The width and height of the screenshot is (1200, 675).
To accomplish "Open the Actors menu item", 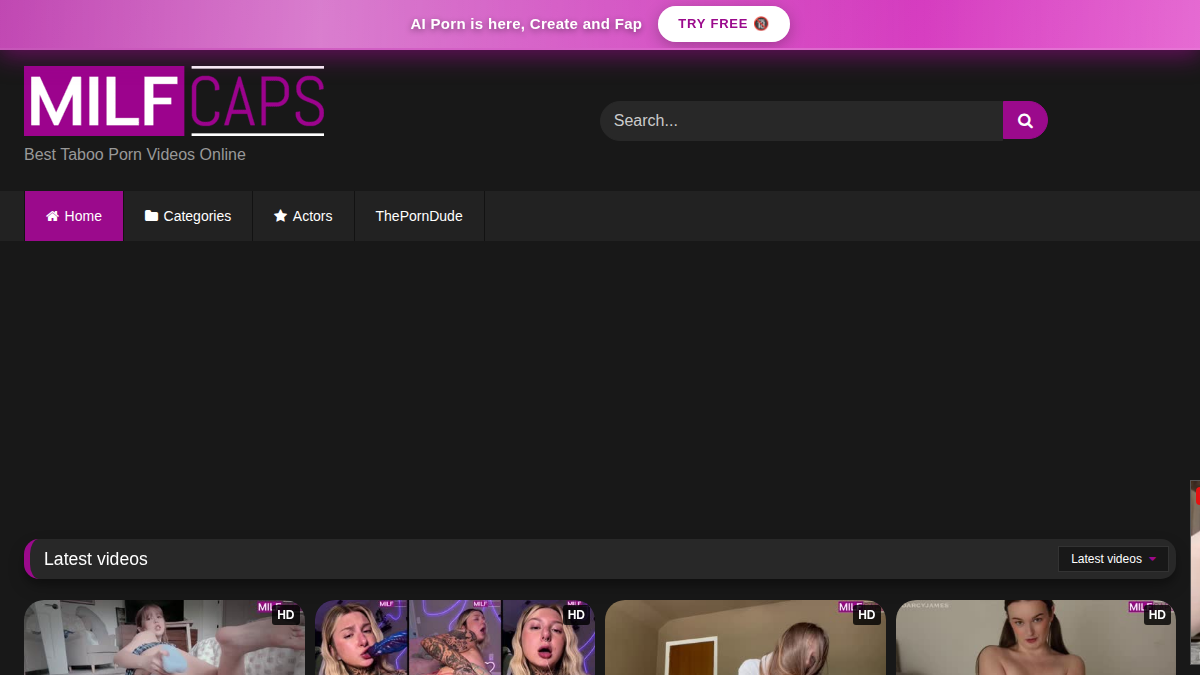I will (x=303, y=216).
